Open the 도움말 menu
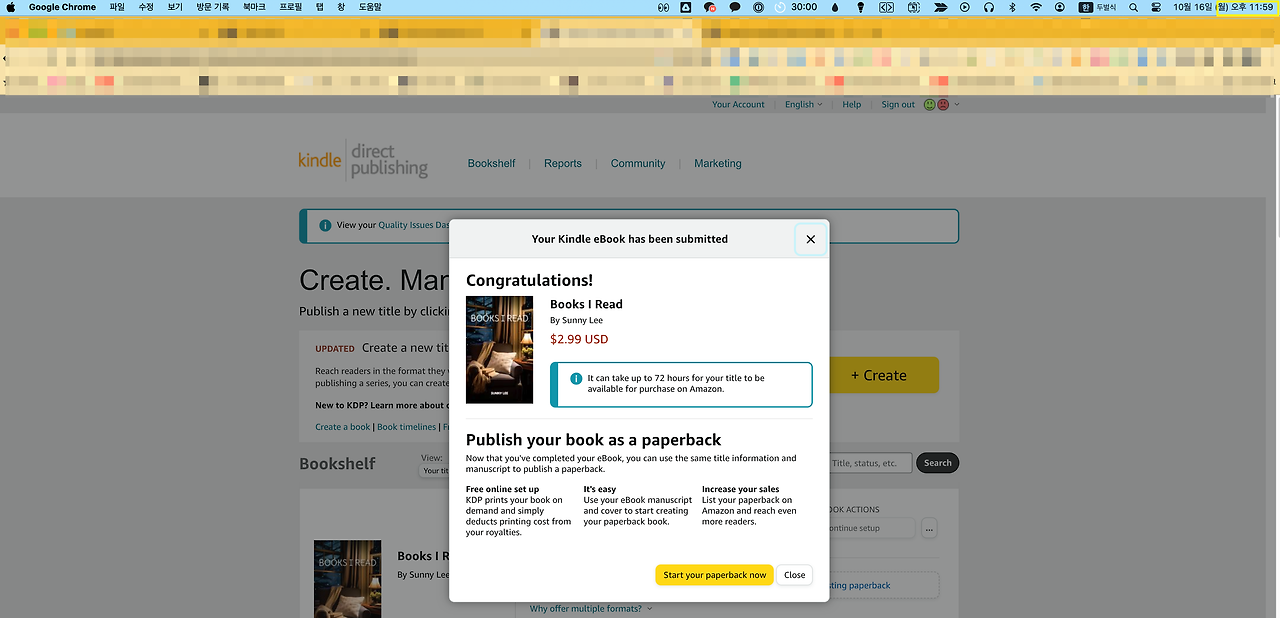Viewport: 1280px width, 618px height. click(370, 7)
